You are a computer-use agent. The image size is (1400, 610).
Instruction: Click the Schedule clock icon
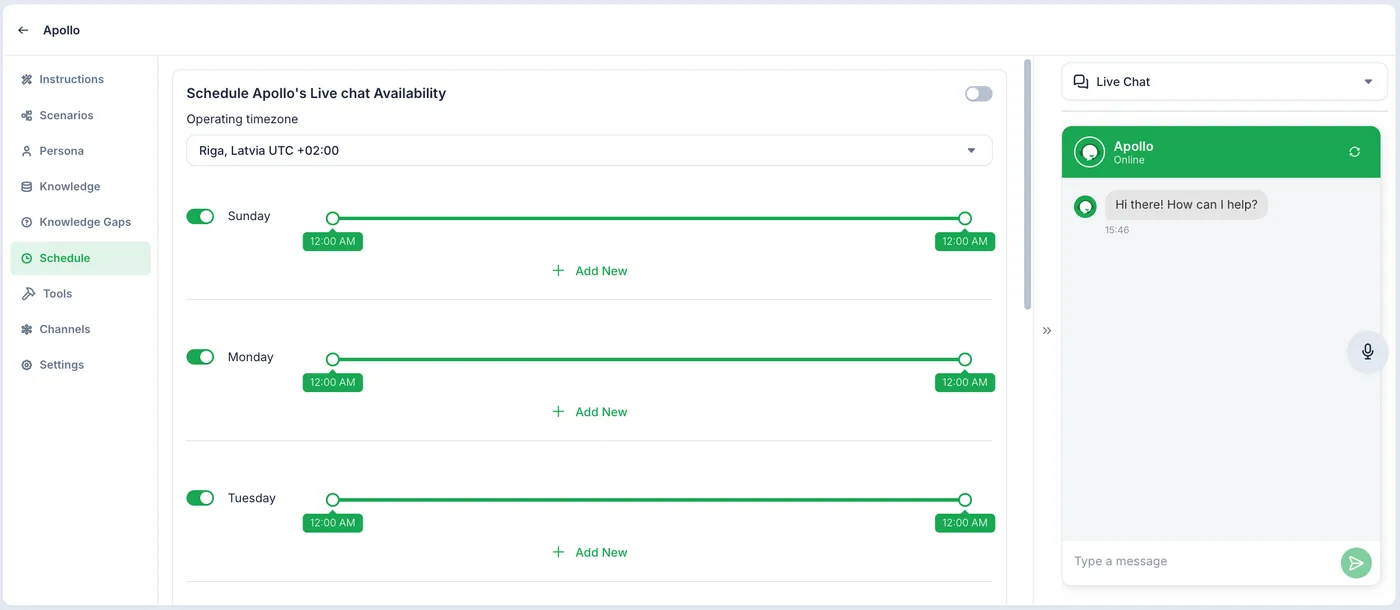point(27,258)
